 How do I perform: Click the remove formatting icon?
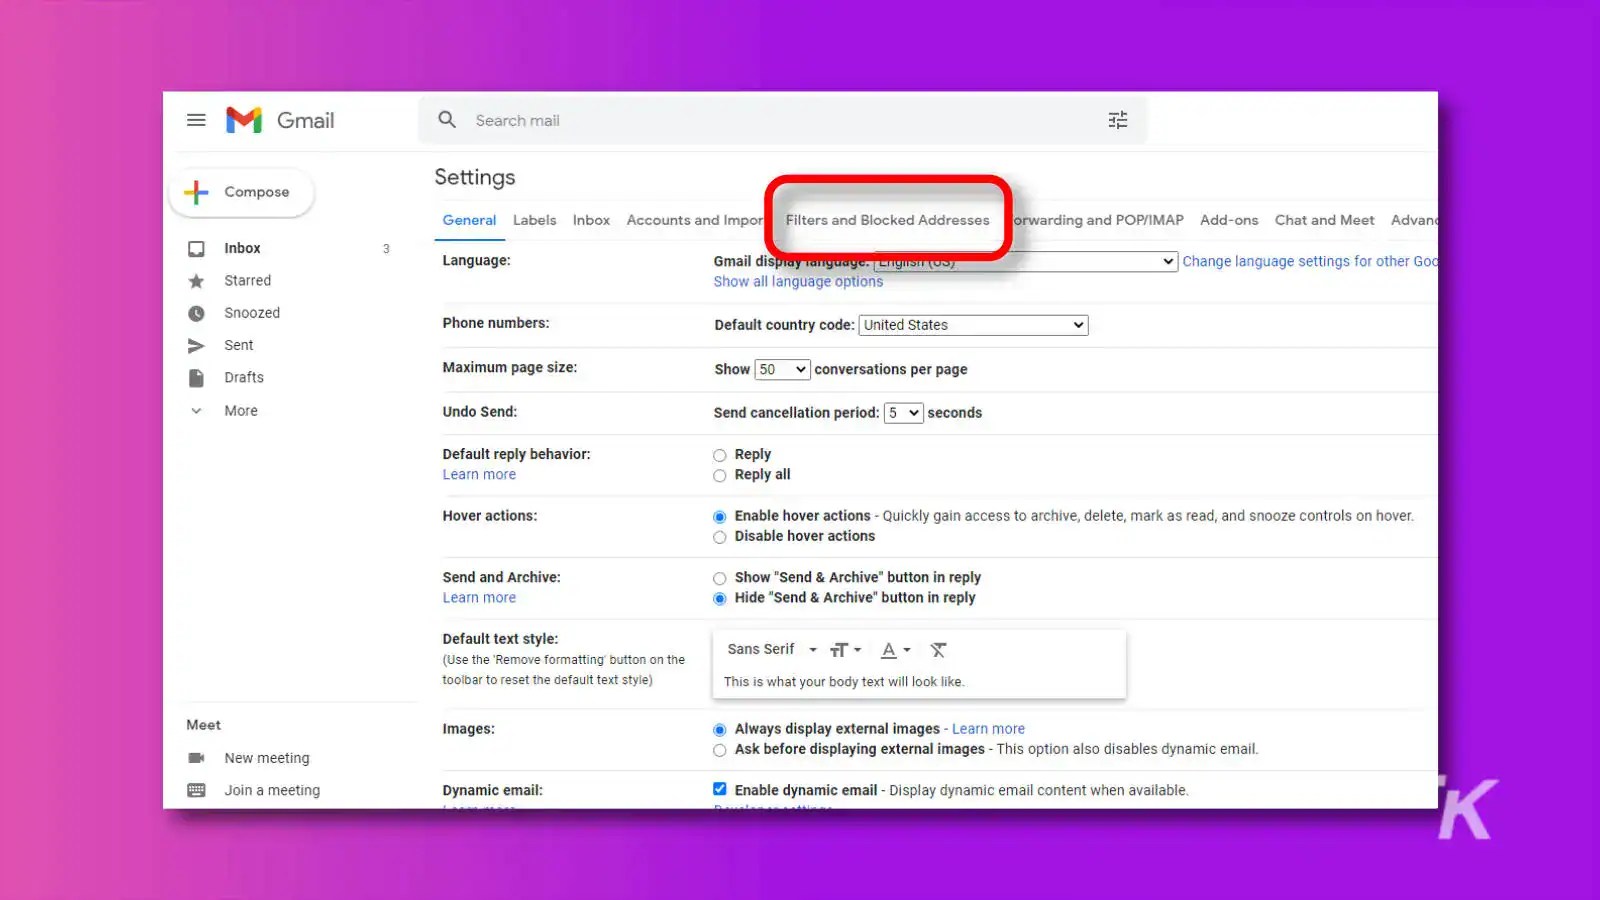point(938,649)
